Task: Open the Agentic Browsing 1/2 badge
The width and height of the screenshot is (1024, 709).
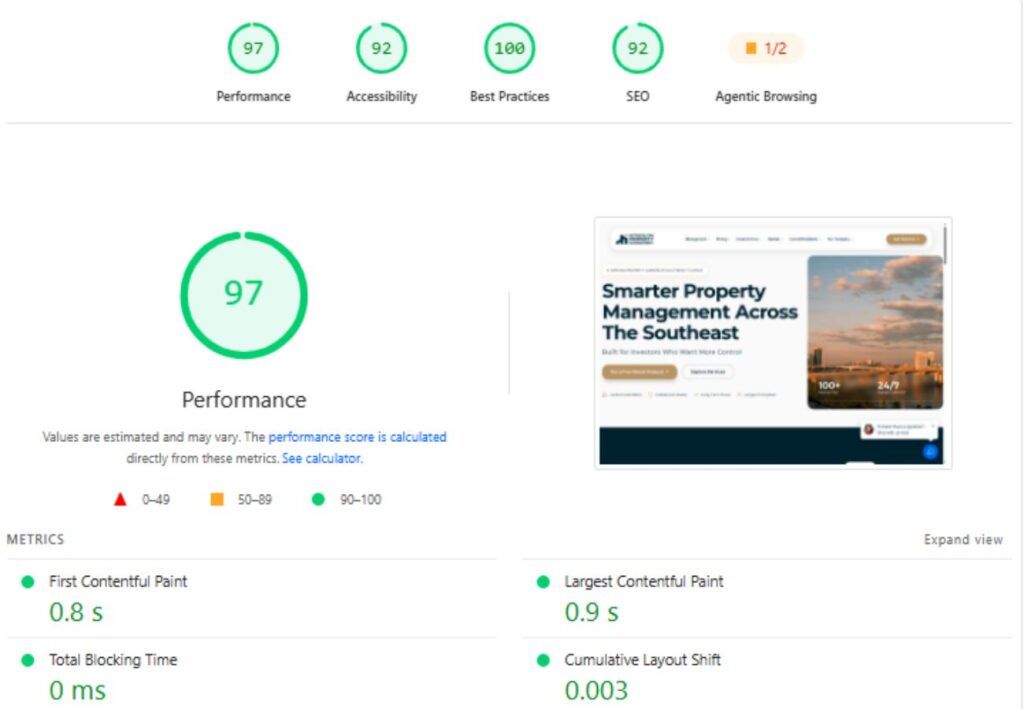Action: pos(766,48)
